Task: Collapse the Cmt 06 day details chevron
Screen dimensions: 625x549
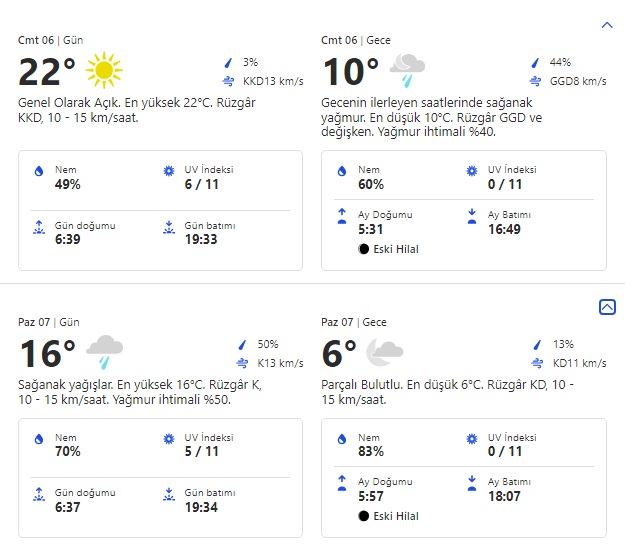Action: point(607,25)
